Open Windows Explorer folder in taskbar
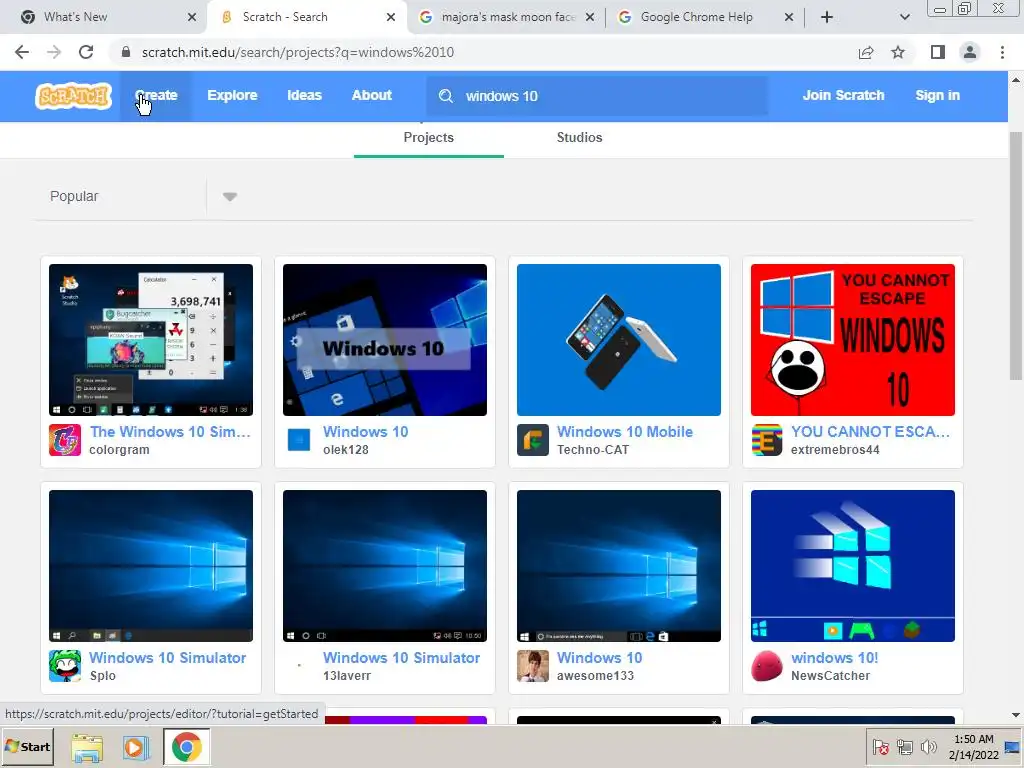The width and height of the screenshot is (1024, 768). click(87, 747)
